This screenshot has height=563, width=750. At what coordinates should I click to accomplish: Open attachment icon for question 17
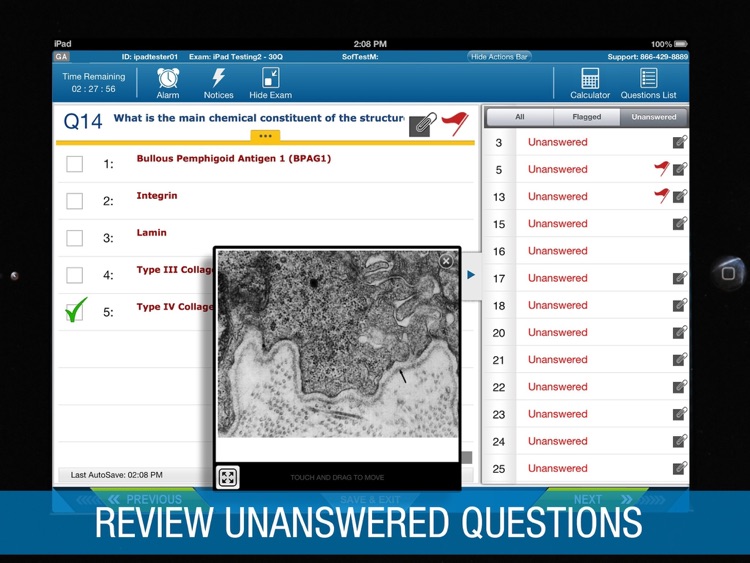click(x=680, y=278)
